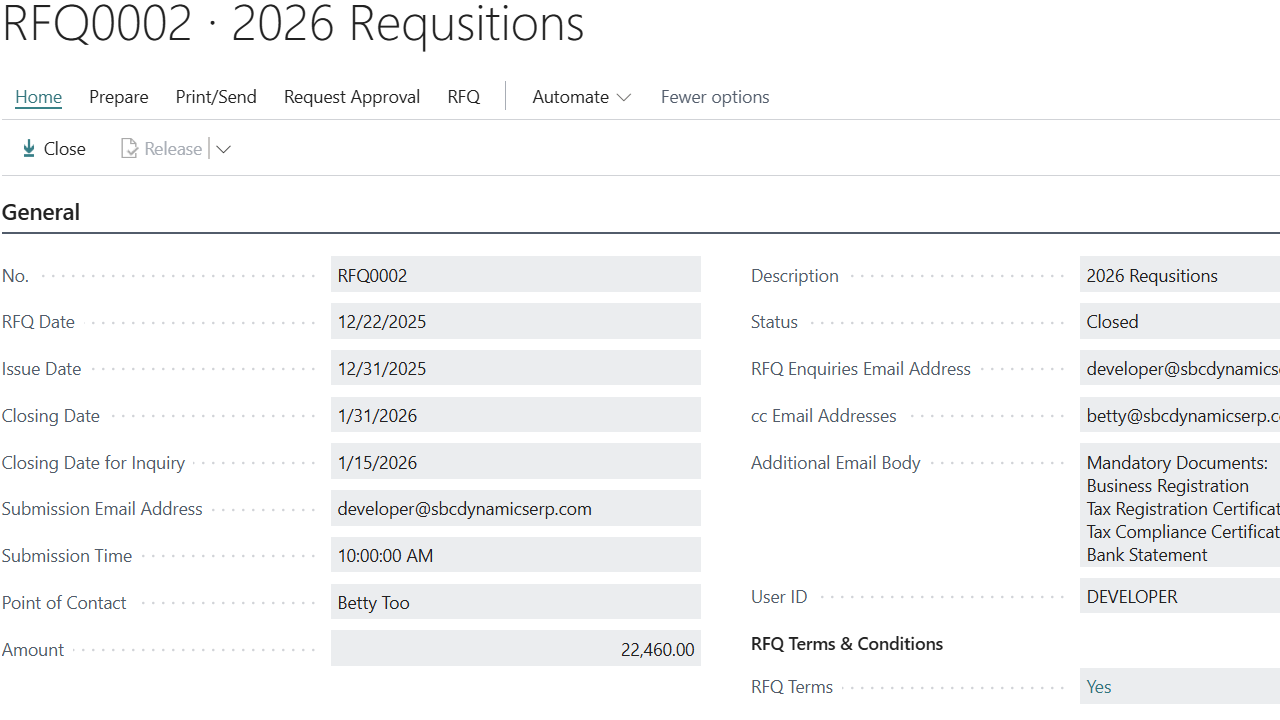Collapse the Automate dropdown arrow
This screenshot has width=1280, height=720.
point(624,96)
